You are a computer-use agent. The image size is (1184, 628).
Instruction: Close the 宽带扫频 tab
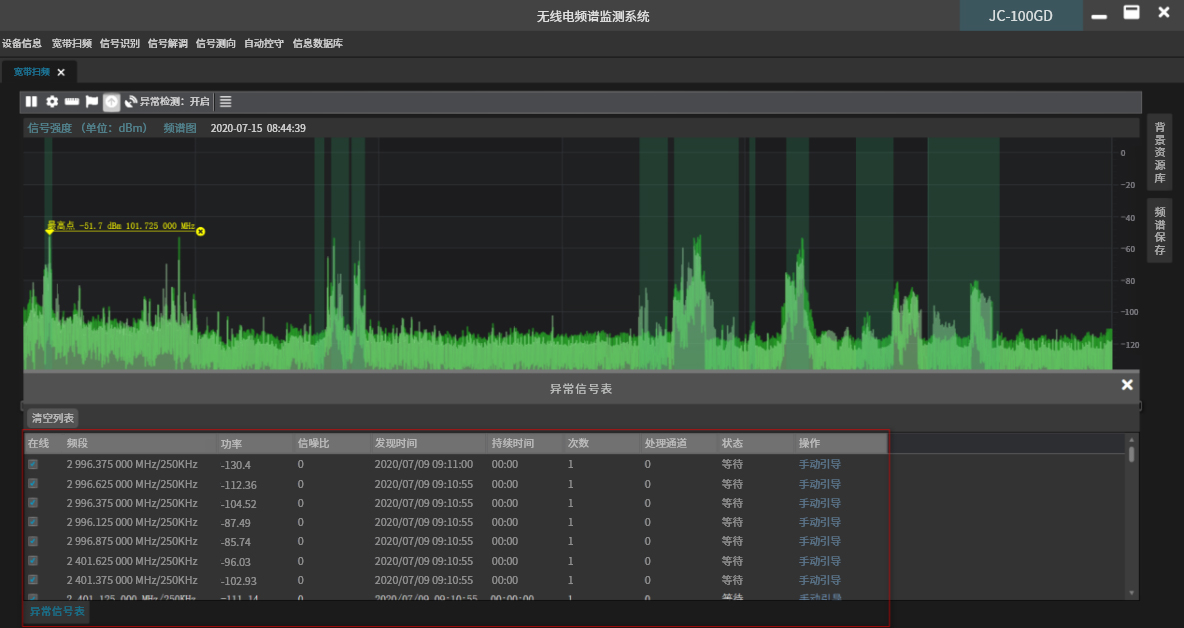[x=61, y=72]
